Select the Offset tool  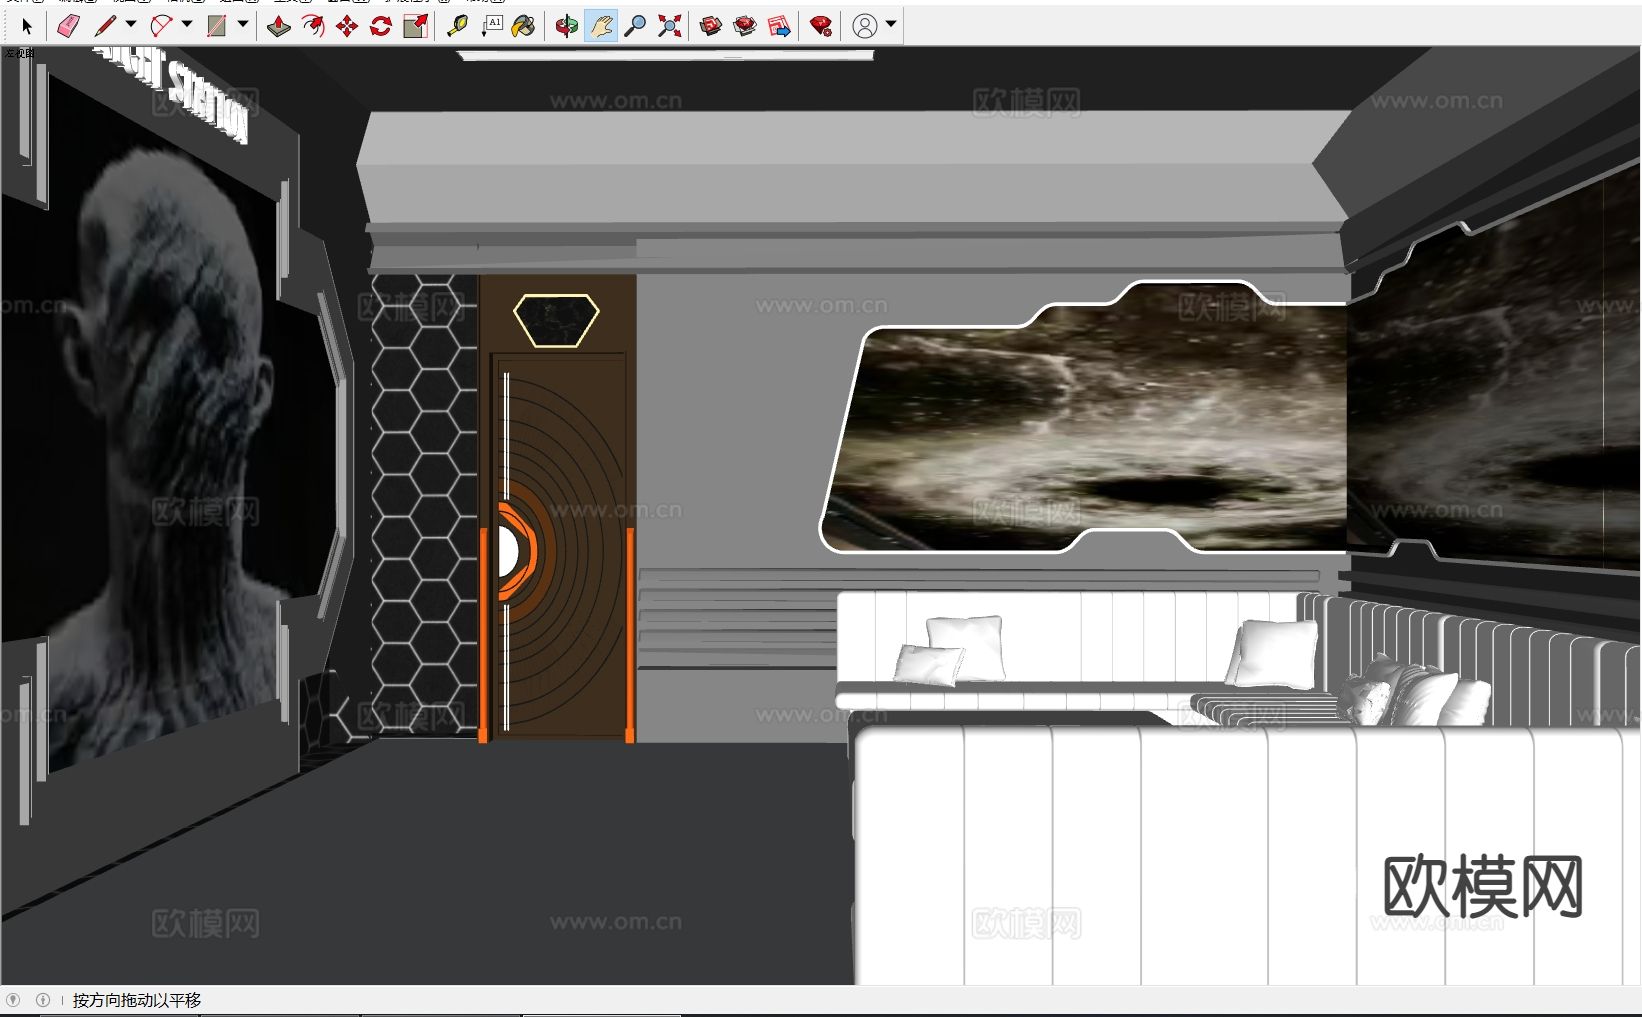coord(313,26)
